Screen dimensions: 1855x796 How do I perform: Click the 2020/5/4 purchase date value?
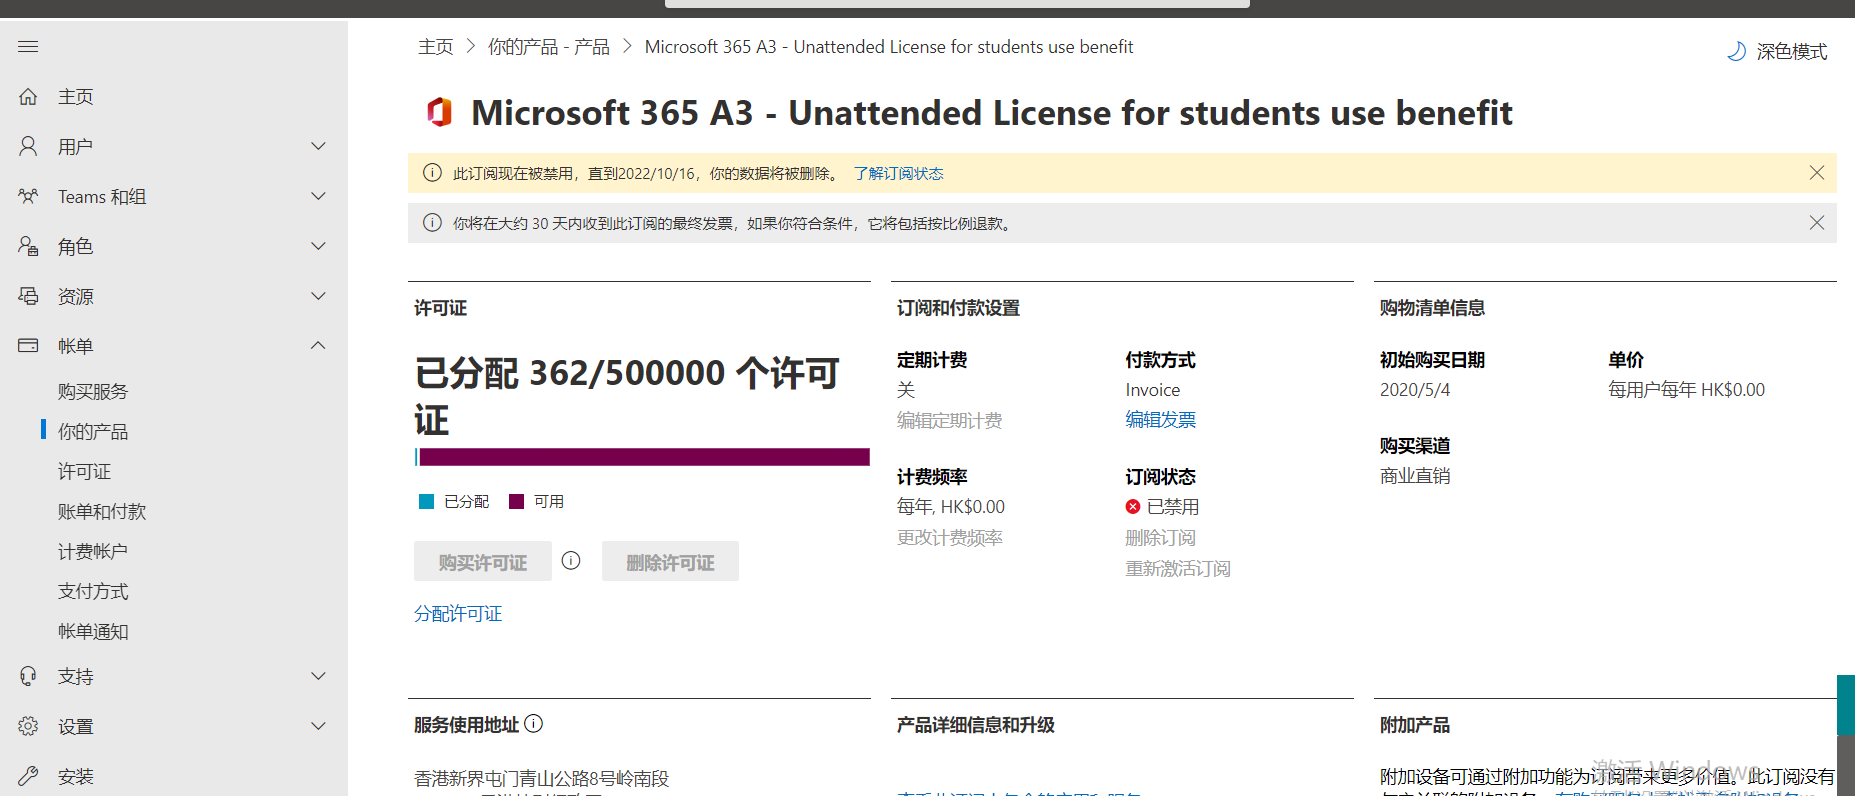1415,390
